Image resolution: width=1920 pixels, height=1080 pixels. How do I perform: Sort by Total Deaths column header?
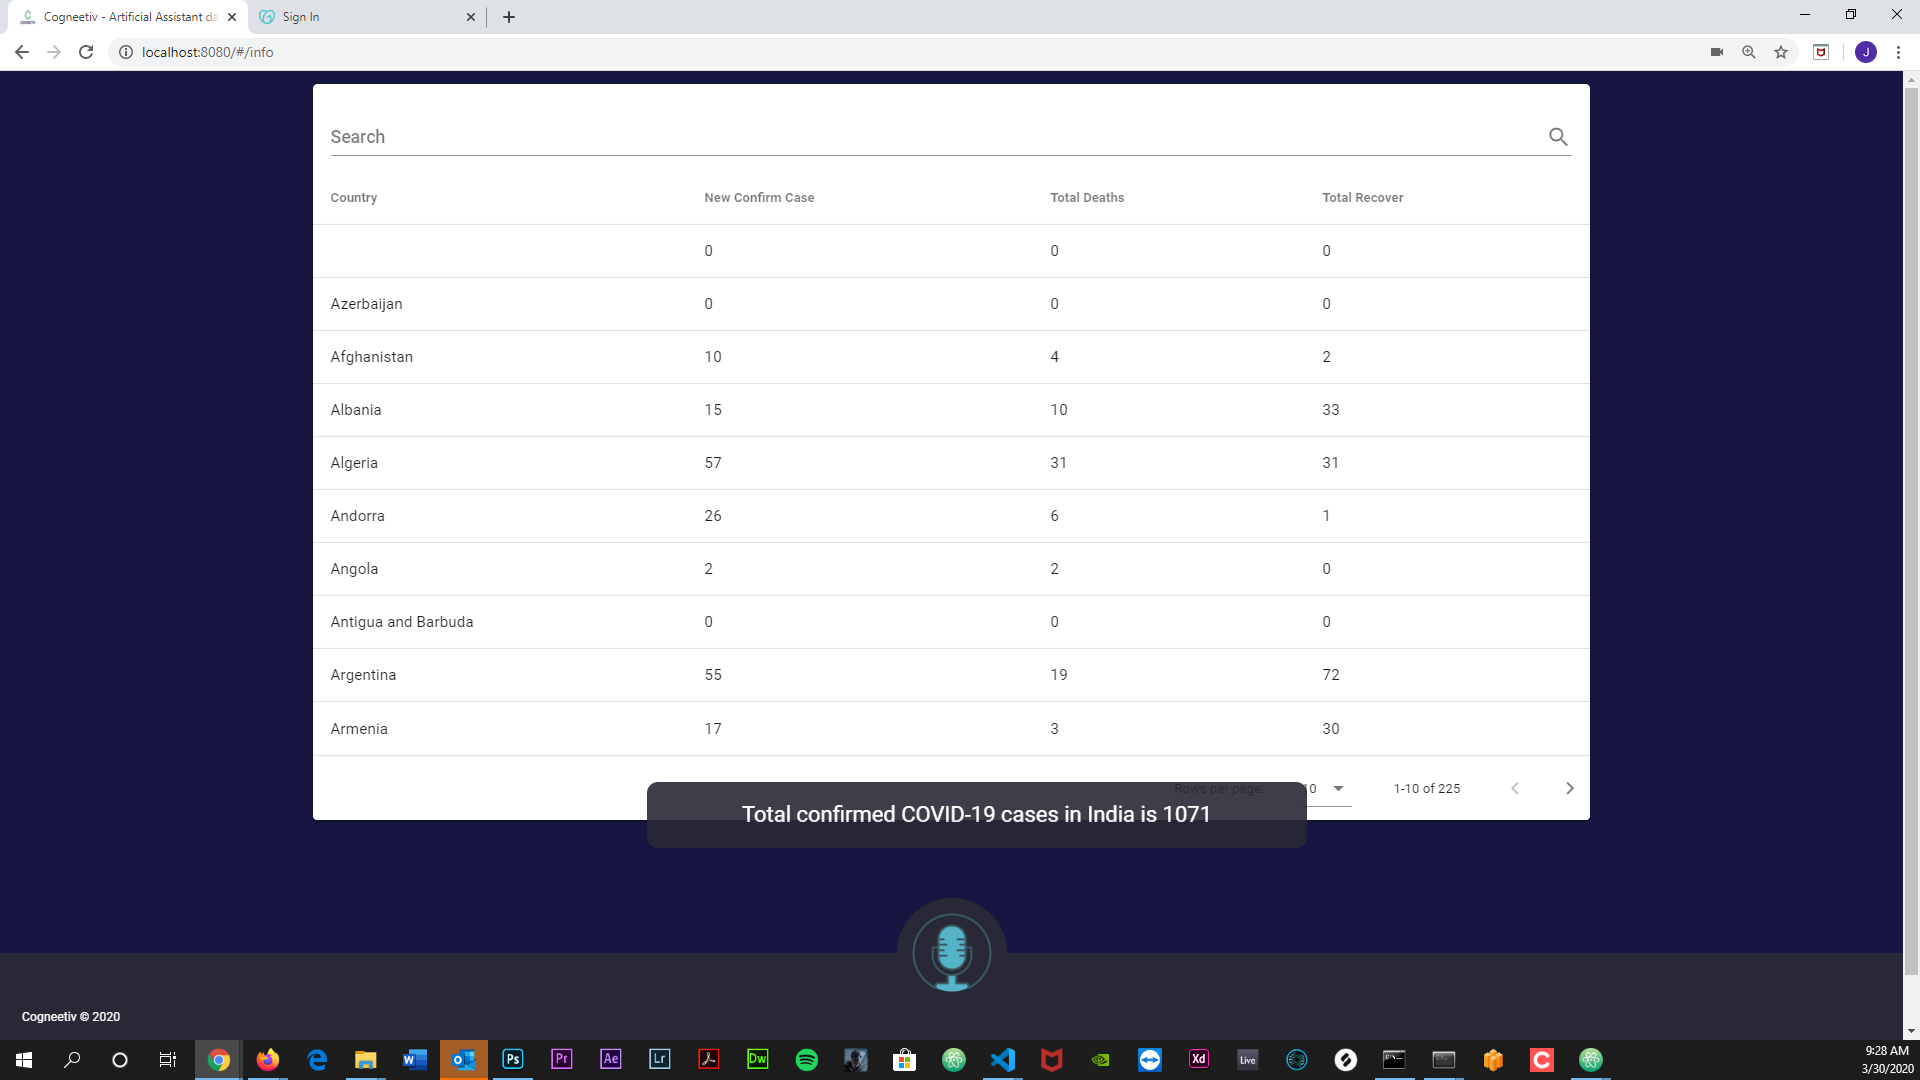click(1087, 198)
